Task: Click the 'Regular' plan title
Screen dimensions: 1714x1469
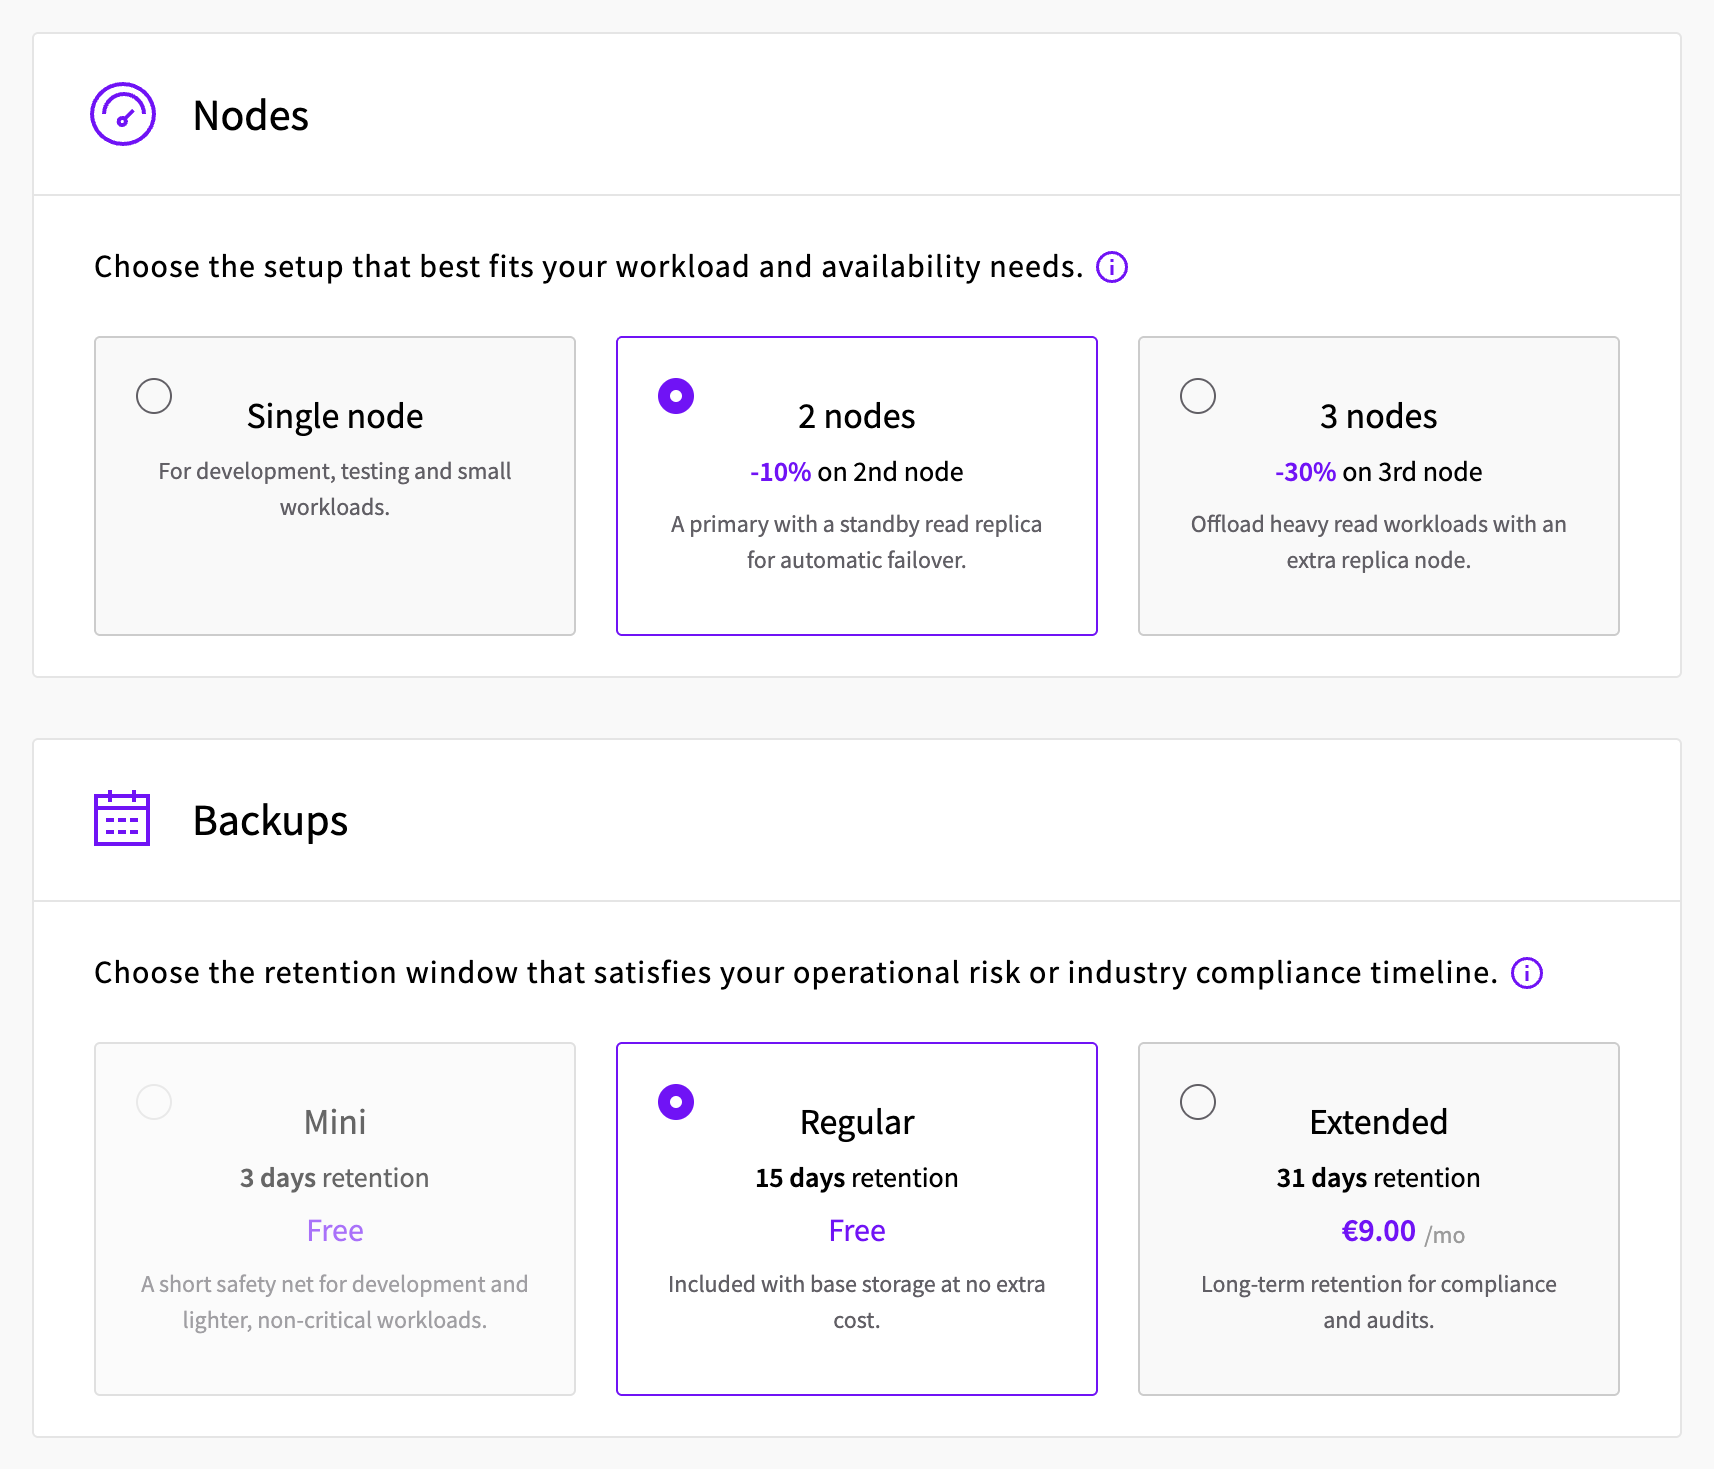Action: [x=857, y=1123]
